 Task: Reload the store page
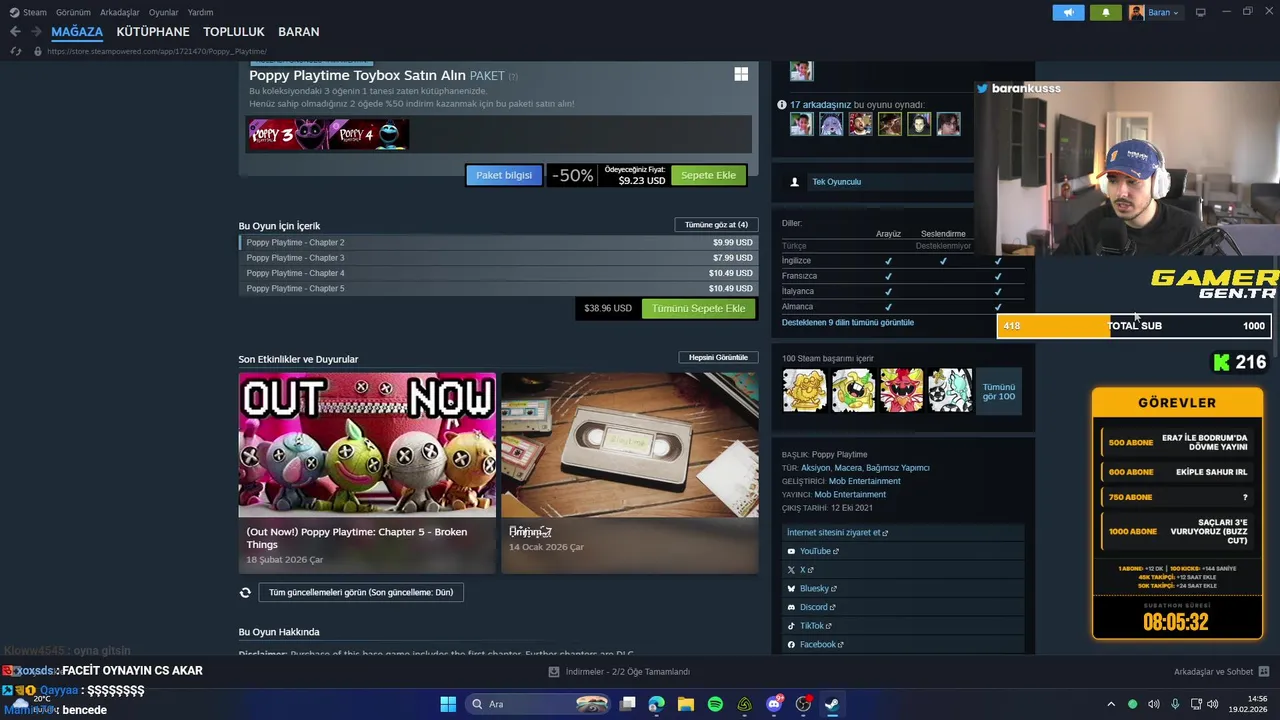(x=15, y=51)
